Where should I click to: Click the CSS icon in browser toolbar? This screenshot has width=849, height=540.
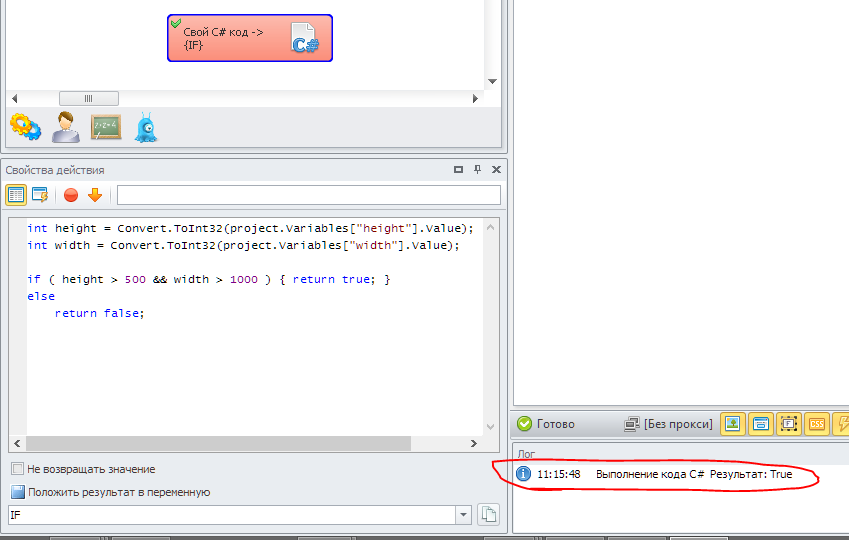[x=817, y=424]
